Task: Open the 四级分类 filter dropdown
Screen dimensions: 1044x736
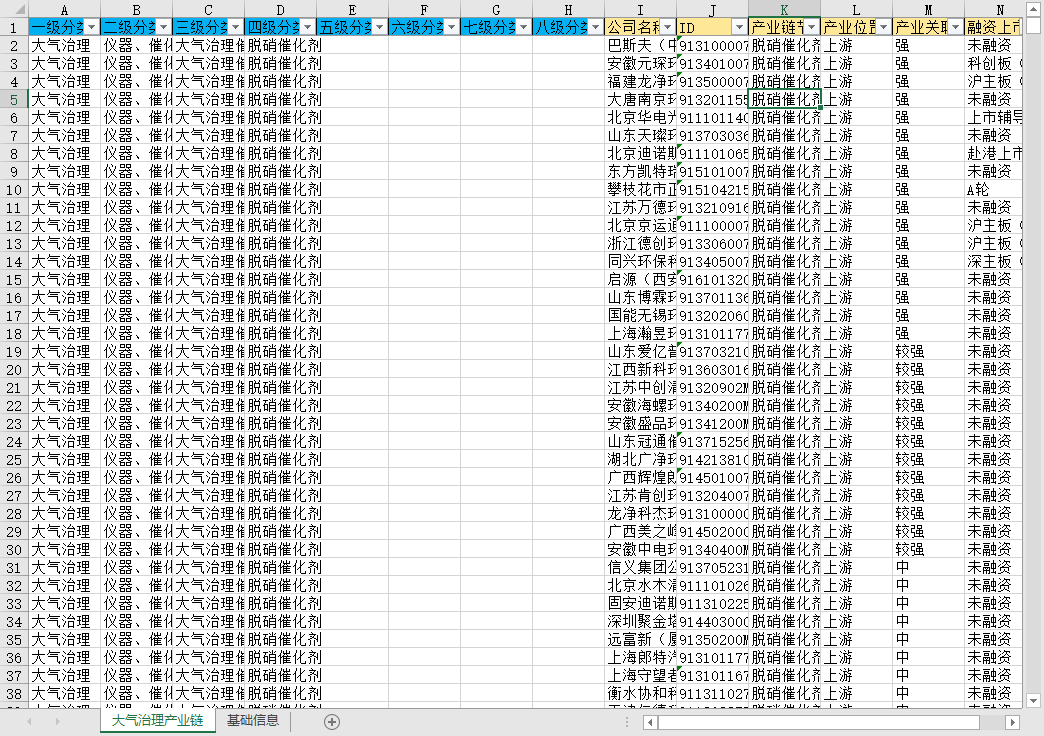Action: coord(308,27)
